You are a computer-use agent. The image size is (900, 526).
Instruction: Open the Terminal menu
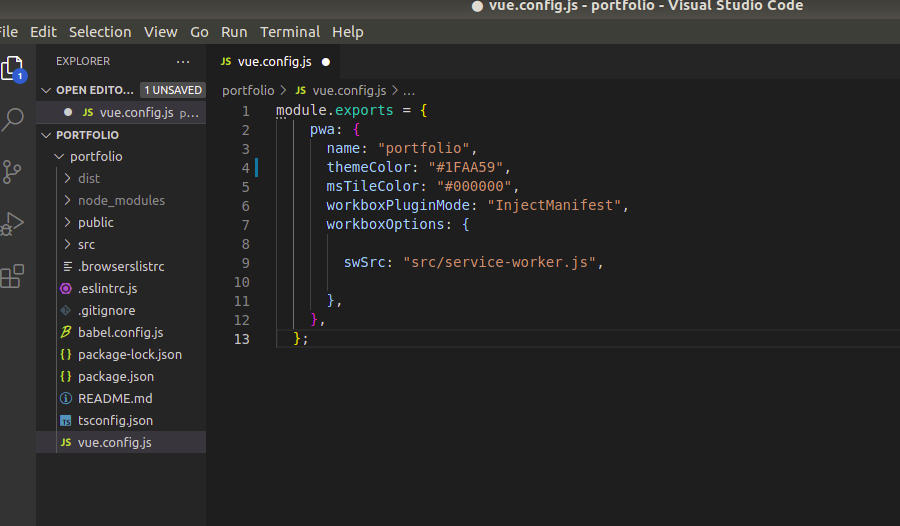coord(290,32)
